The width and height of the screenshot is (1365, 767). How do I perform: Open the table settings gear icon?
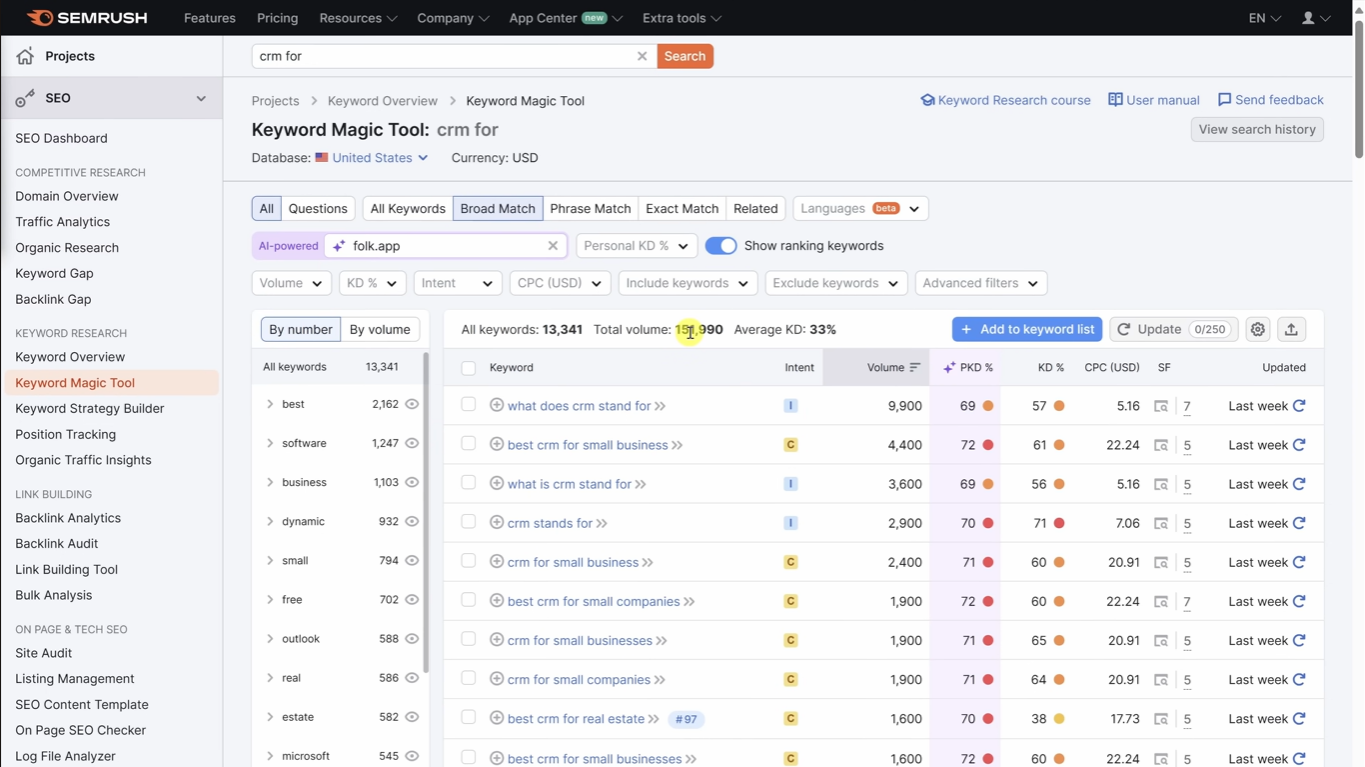pyautogui.click(x=1257, y=328)
